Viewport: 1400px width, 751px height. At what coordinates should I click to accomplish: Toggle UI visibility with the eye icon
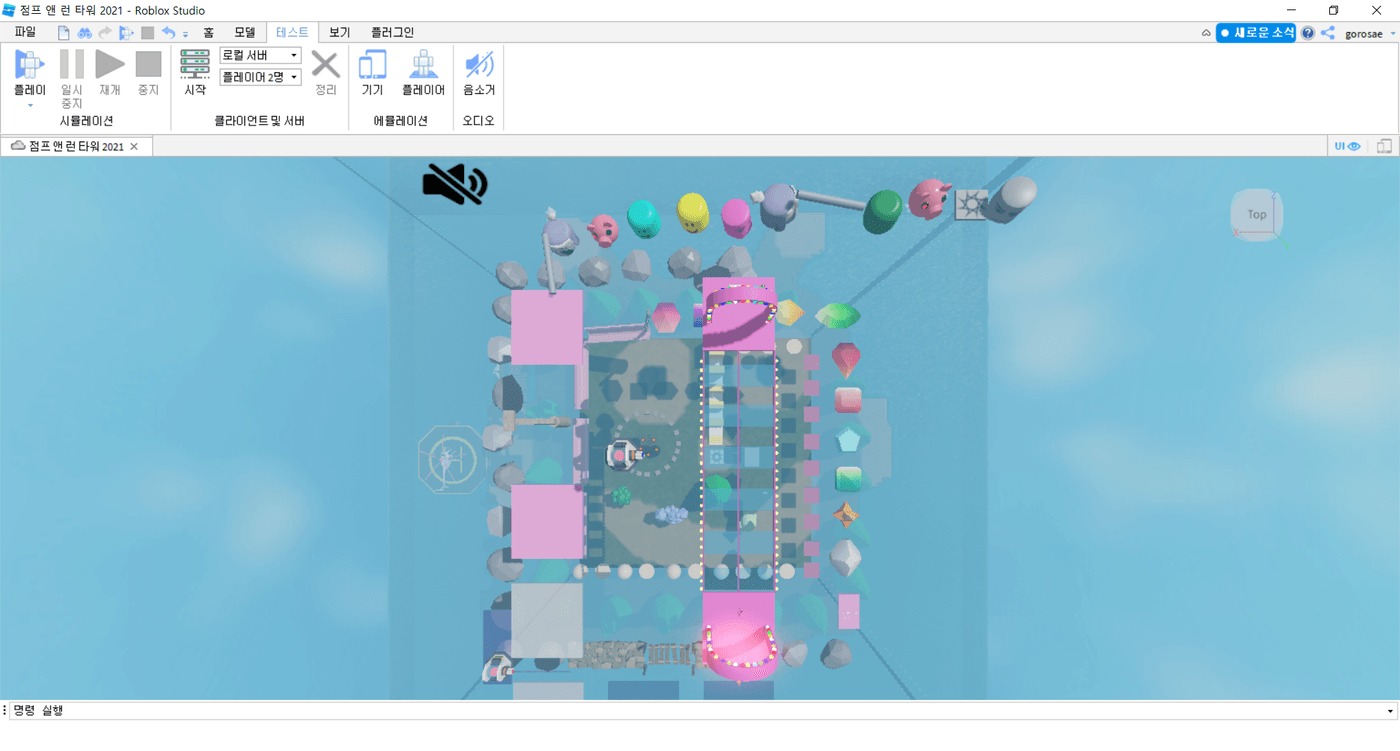coord(1347,146)
